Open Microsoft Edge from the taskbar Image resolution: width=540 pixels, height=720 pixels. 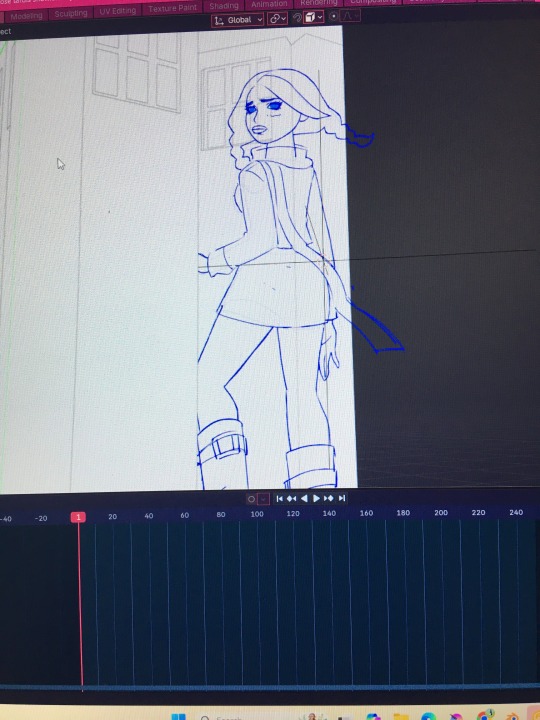point(428,717)
